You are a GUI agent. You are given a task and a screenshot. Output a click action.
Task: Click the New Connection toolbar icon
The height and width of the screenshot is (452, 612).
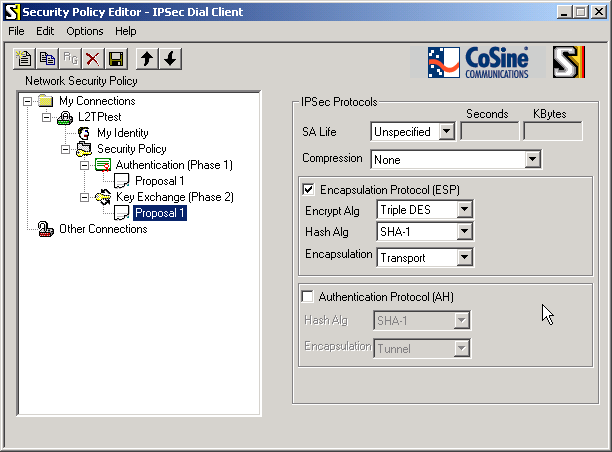24,59
